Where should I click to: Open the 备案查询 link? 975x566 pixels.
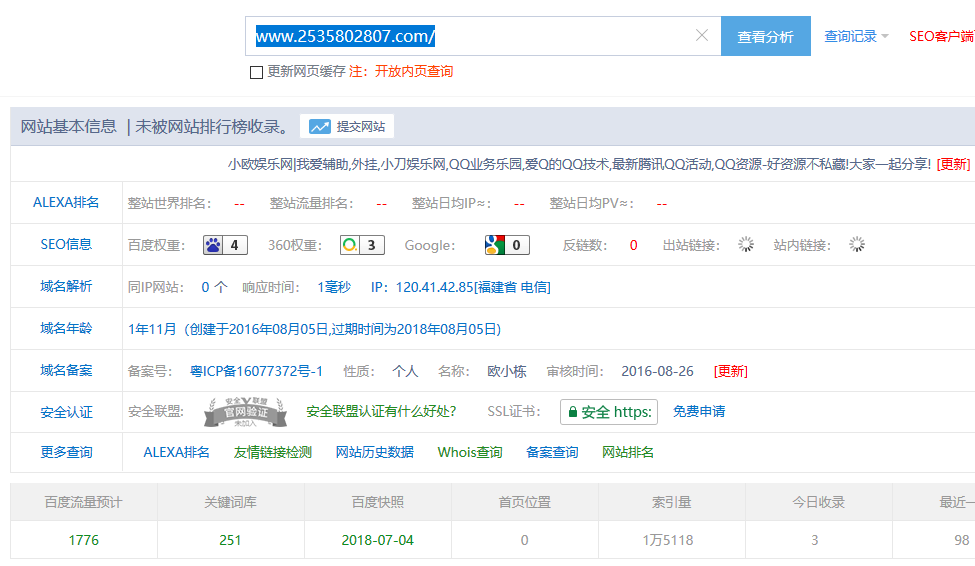point(552,452)
